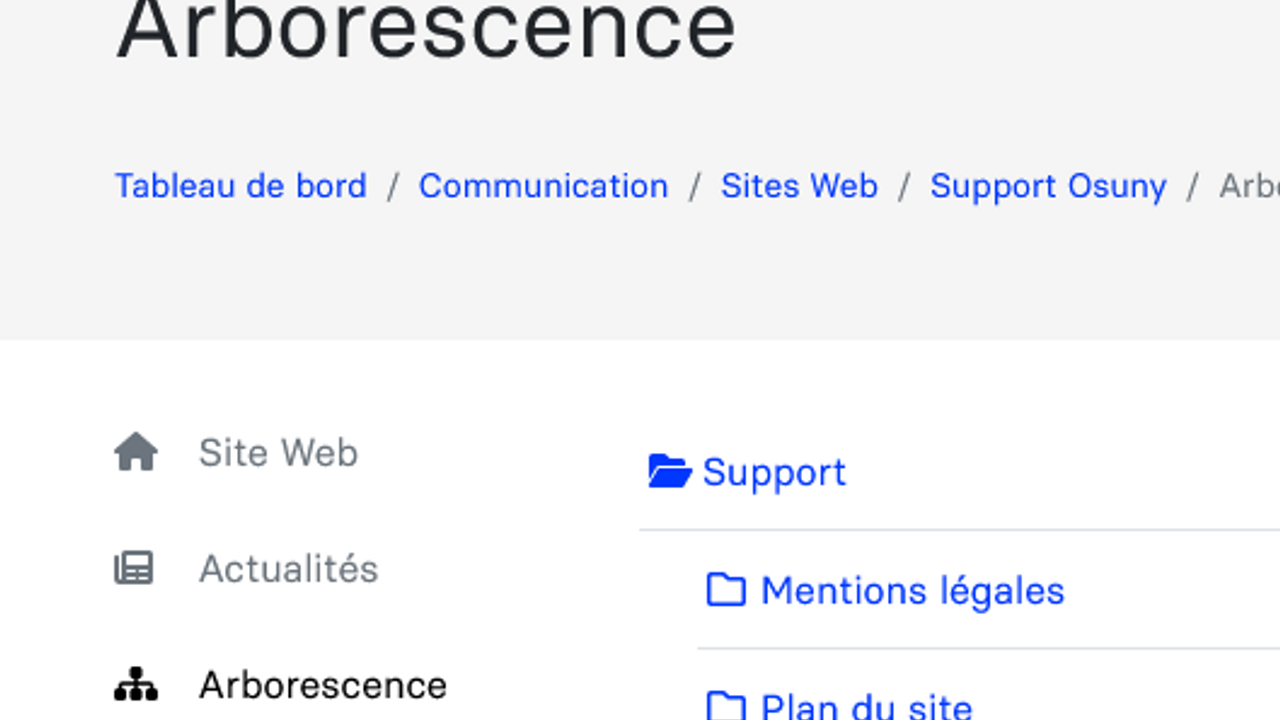Screen dimensions: 1280x720
Task: Click the newspaper icon beside Actualités
Action: [134, 569]
